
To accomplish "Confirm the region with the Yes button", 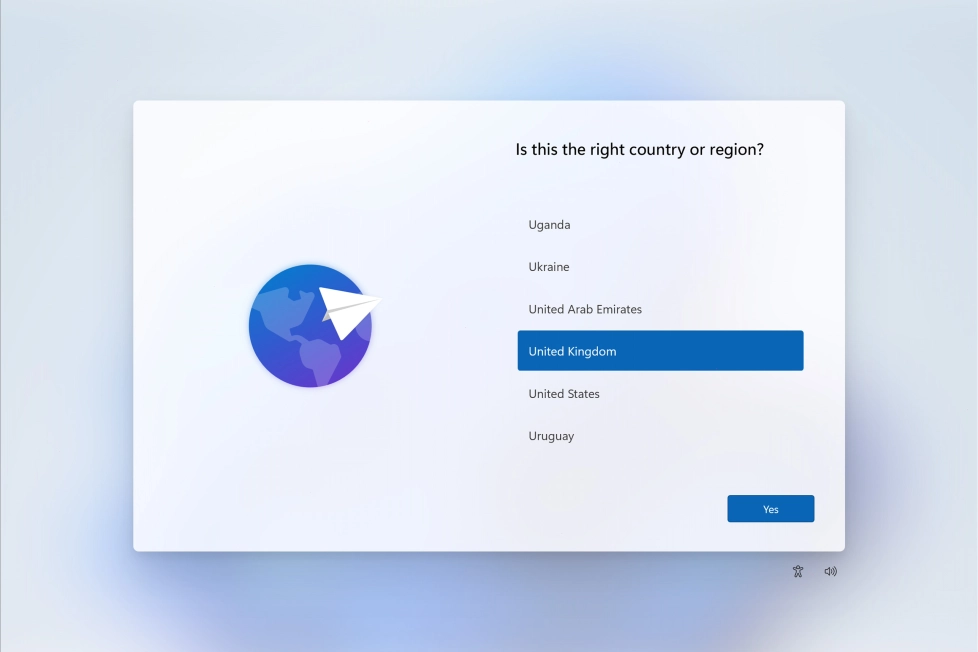I will coord(770,508).
